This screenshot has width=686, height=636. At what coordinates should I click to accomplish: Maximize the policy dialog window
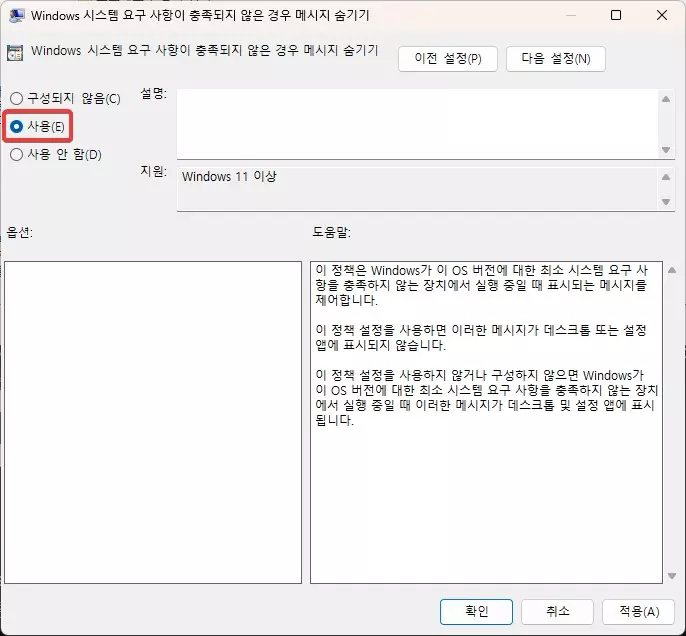tap(616, 15)
